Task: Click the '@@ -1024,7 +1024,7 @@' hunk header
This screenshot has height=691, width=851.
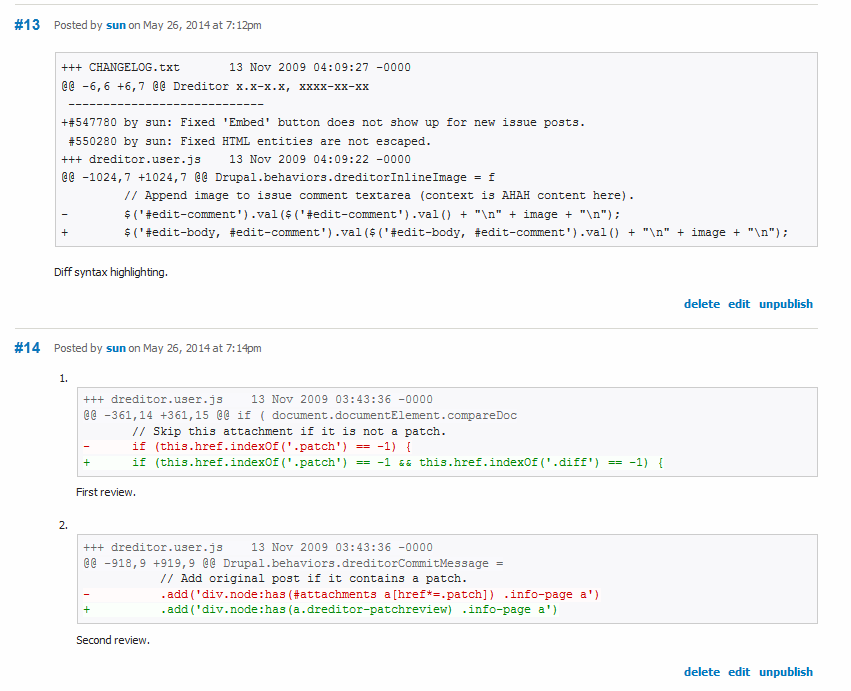Action: [x=278, y=177]
